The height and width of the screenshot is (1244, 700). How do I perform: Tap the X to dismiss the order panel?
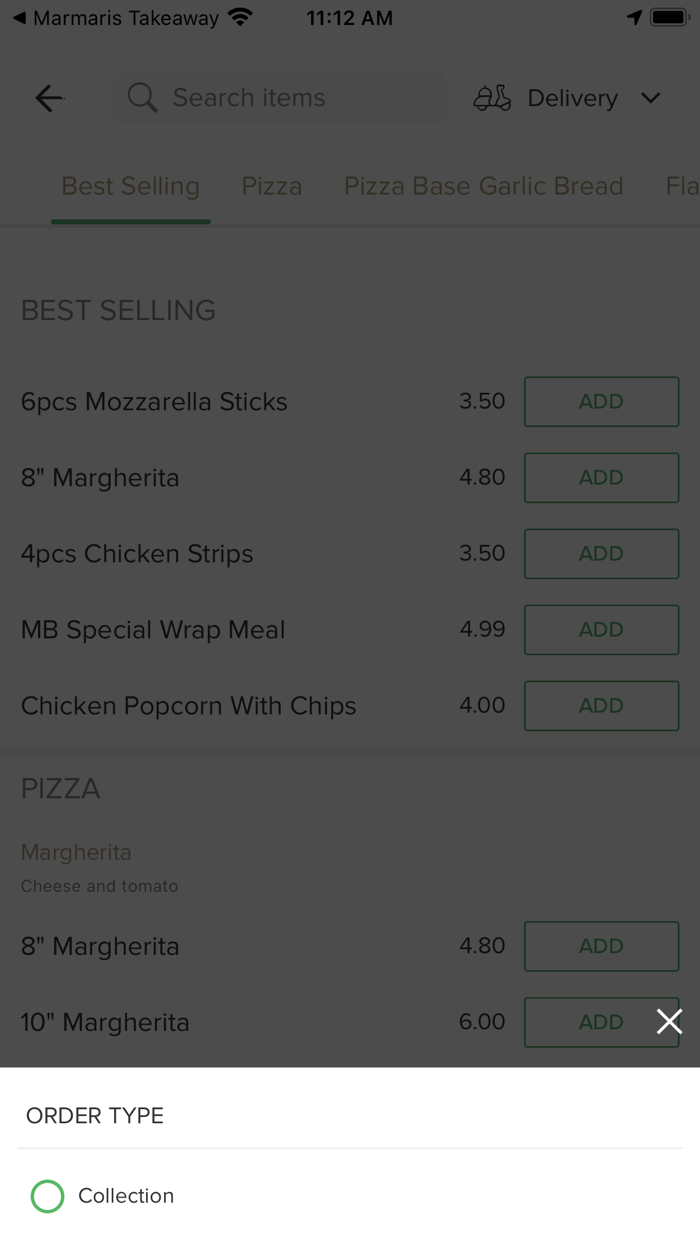coord(669,1021)
